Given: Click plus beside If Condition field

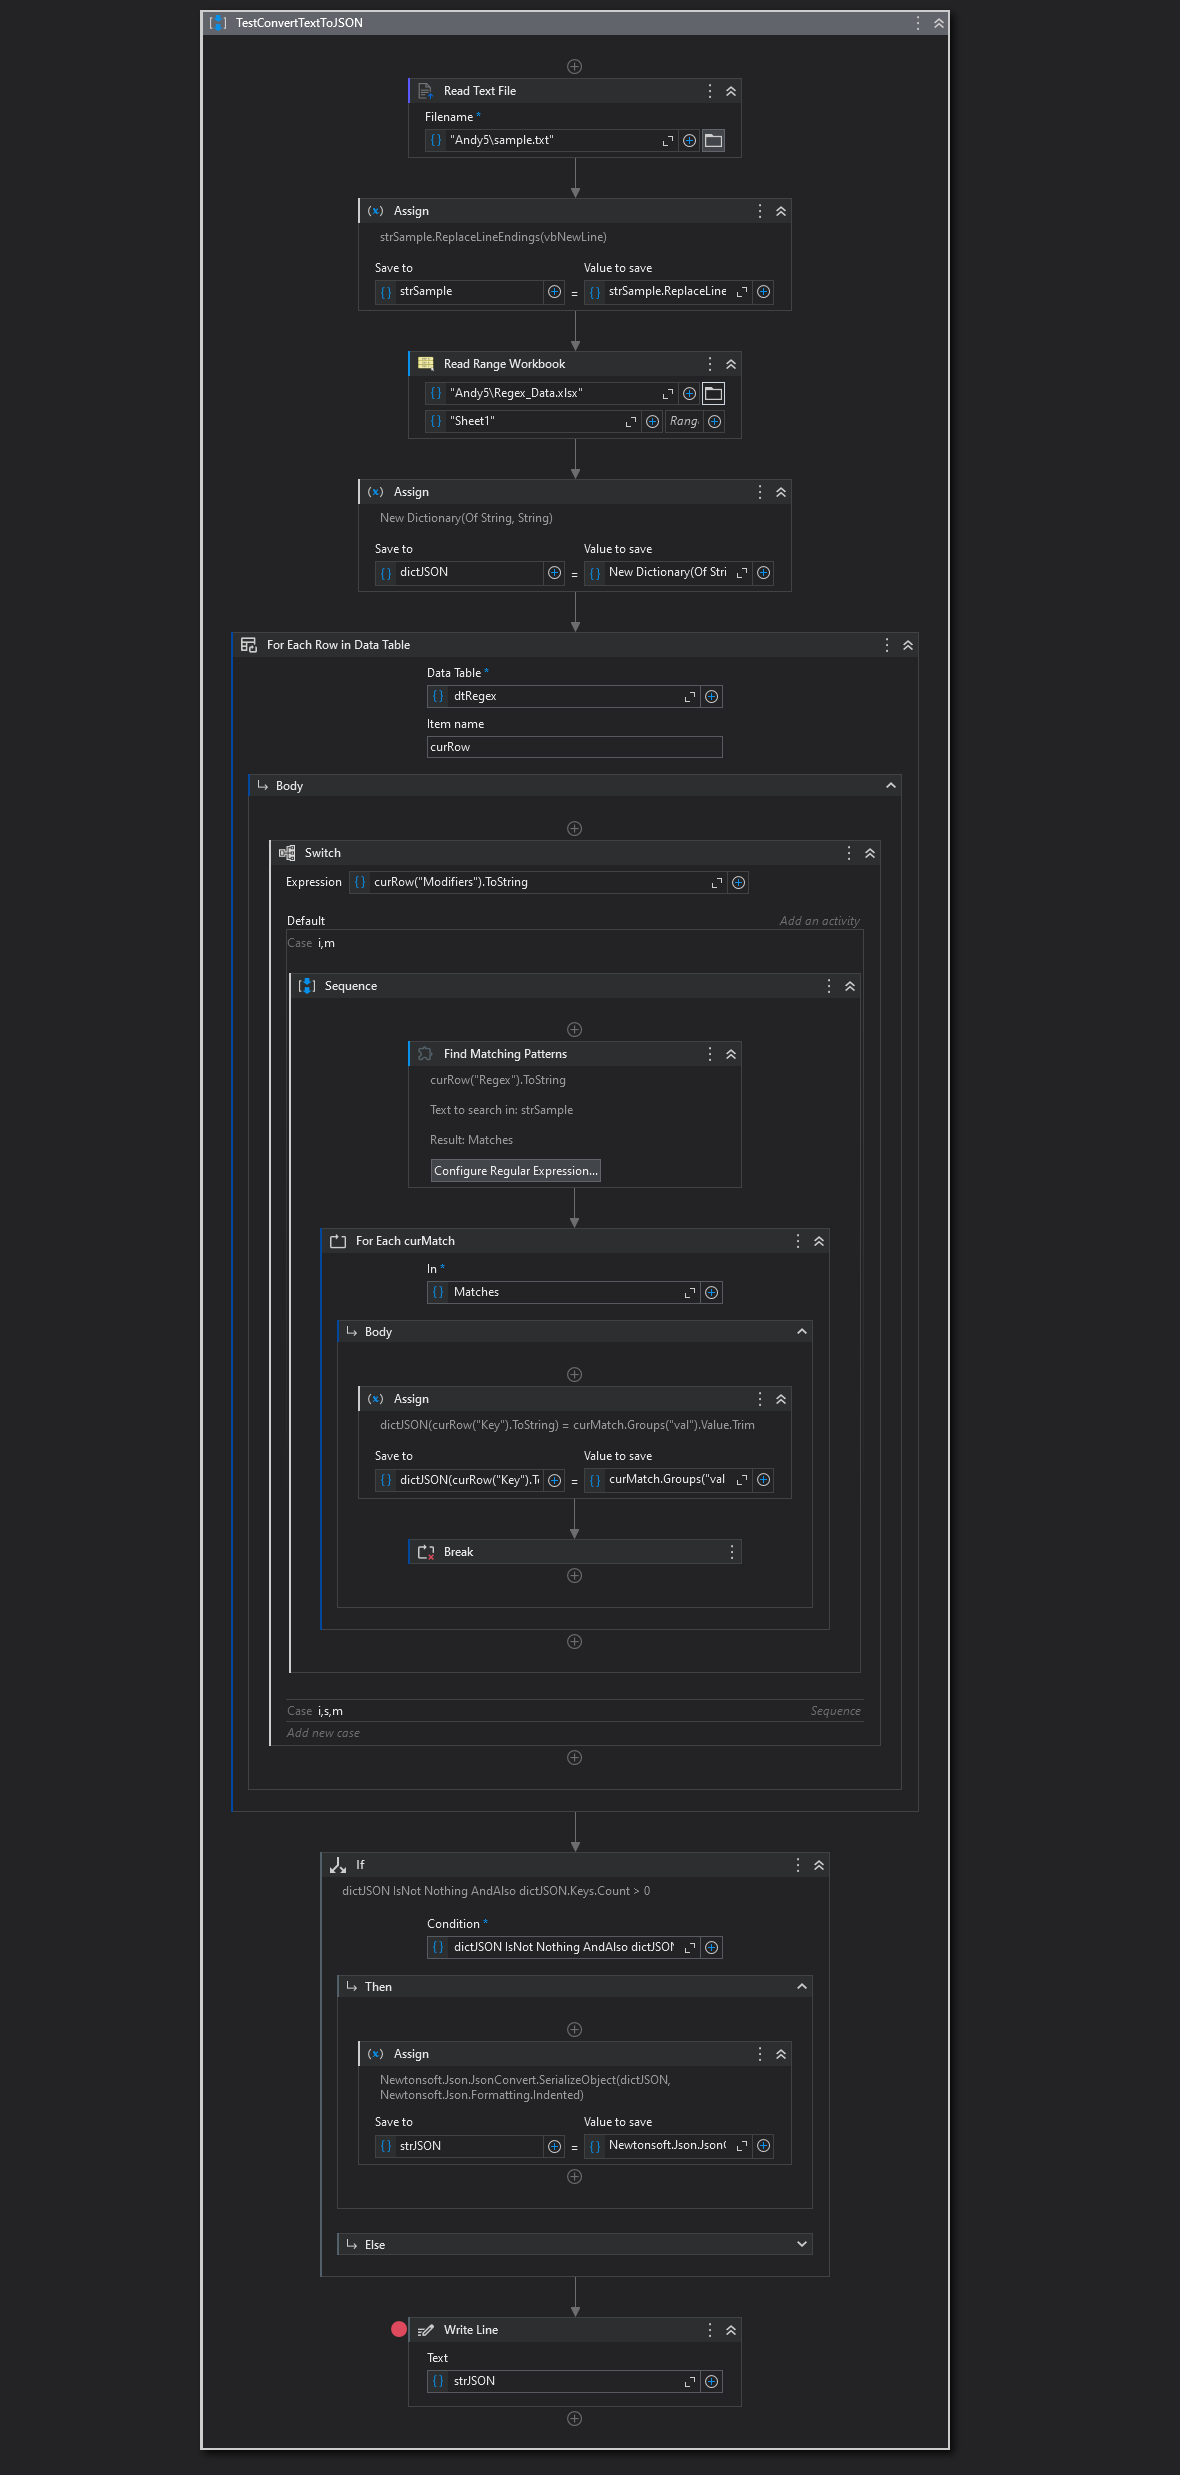Looking at the screenshot, I should pyautogui.click(x=711, y=1947).
